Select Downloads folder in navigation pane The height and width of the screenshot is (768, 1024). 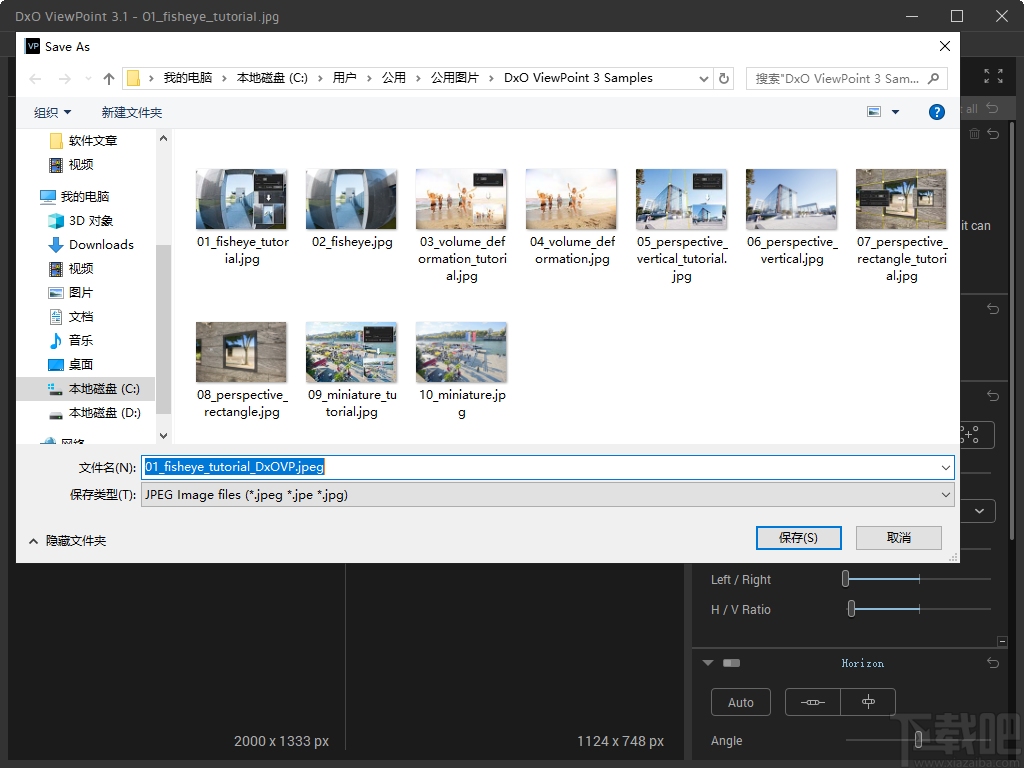click(100, 244)
